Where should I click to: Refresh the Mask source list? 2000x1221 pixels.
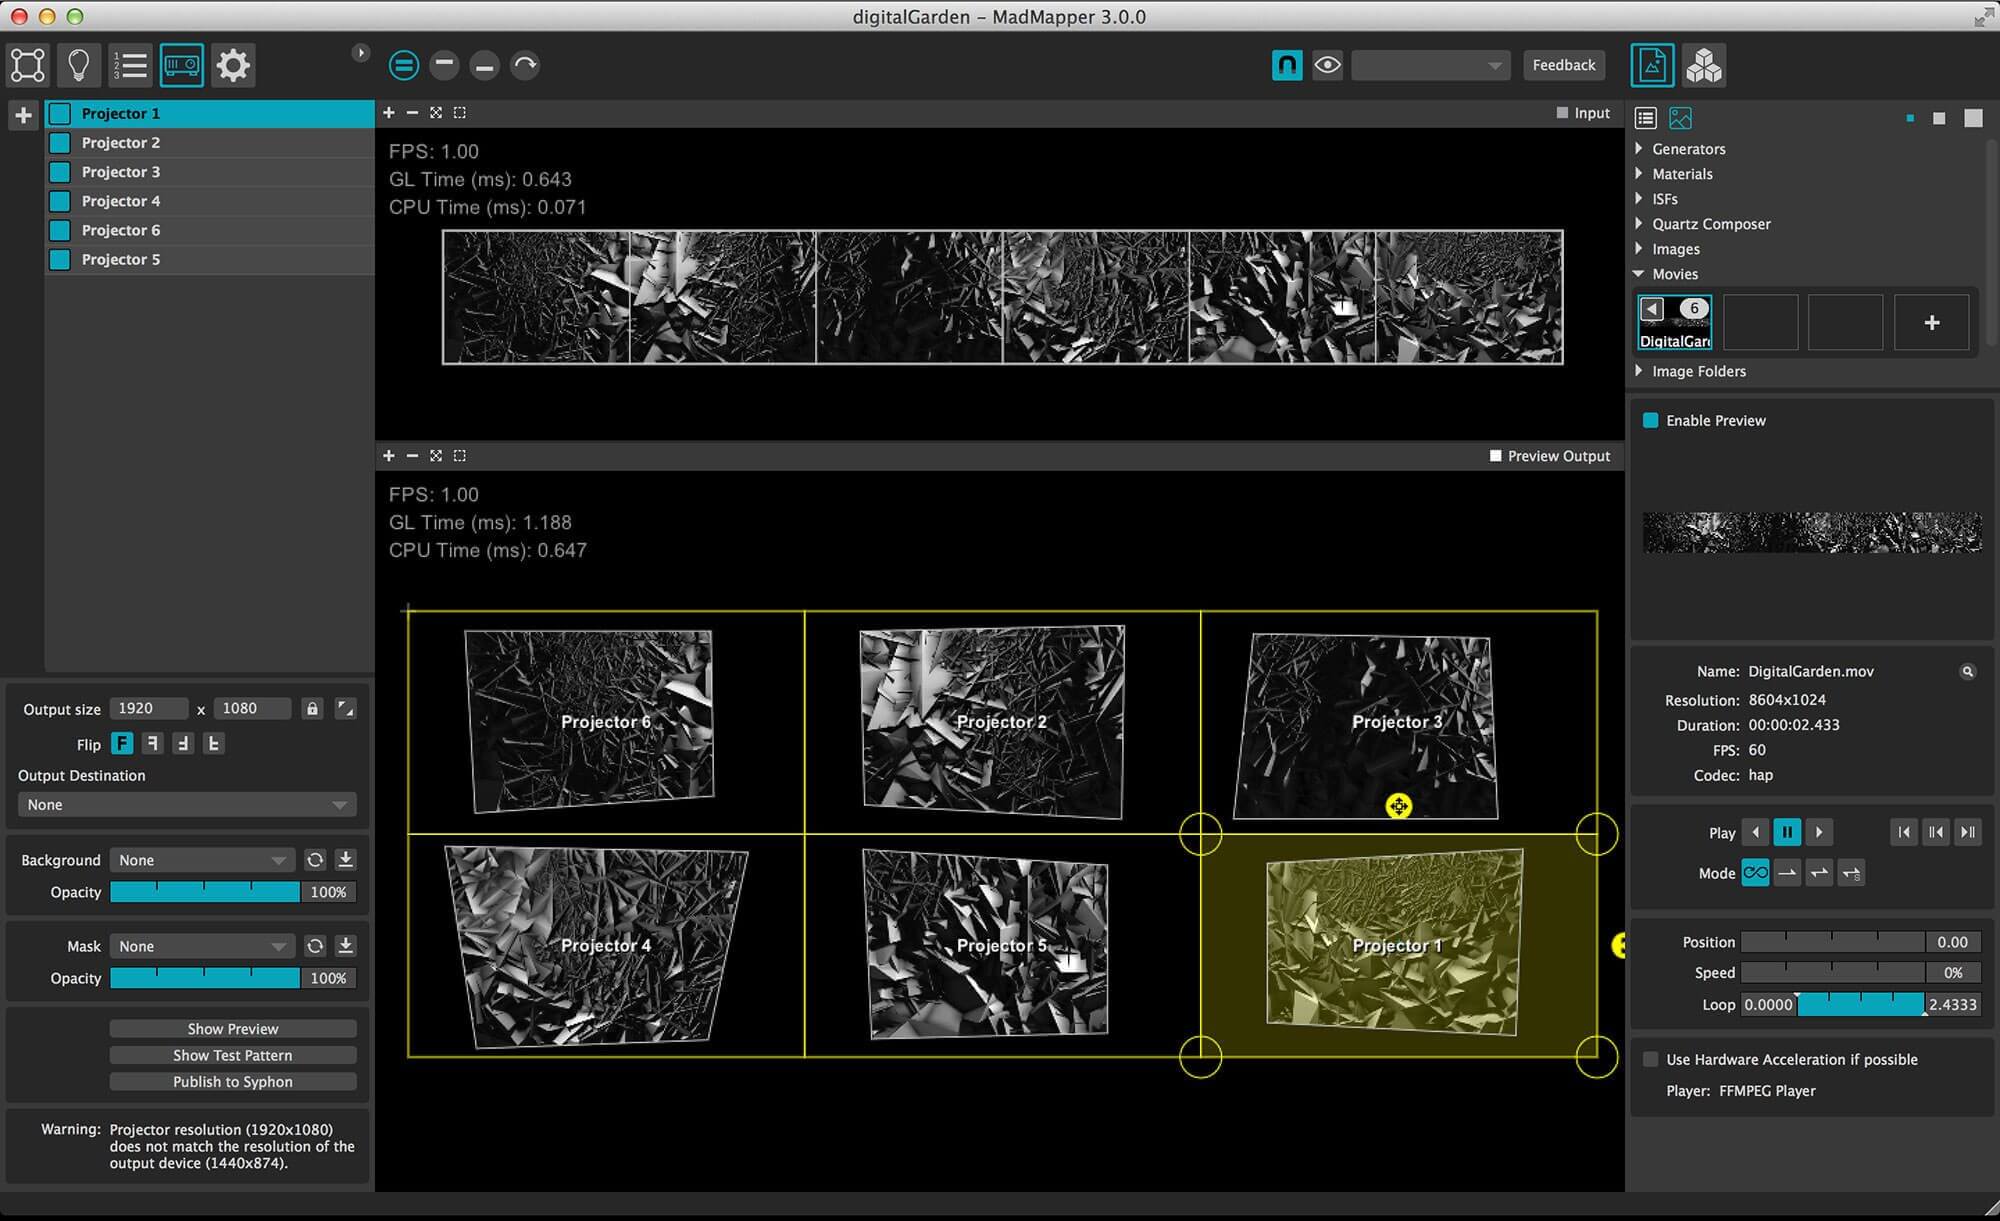click(x=315, y=946)
